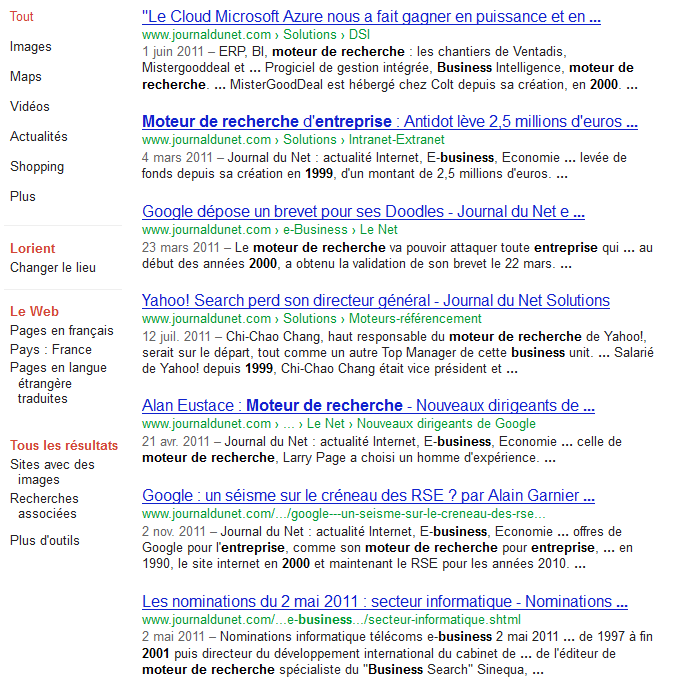Click the 2 mai 2011 snippet date

(x=173, y=637)
